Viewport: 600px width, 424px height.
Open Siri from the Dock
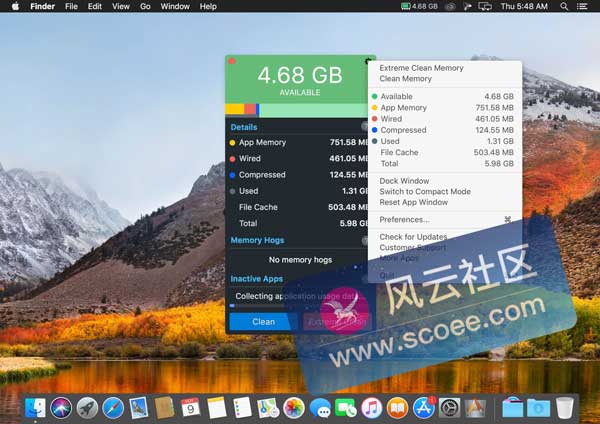coord(61,407)
